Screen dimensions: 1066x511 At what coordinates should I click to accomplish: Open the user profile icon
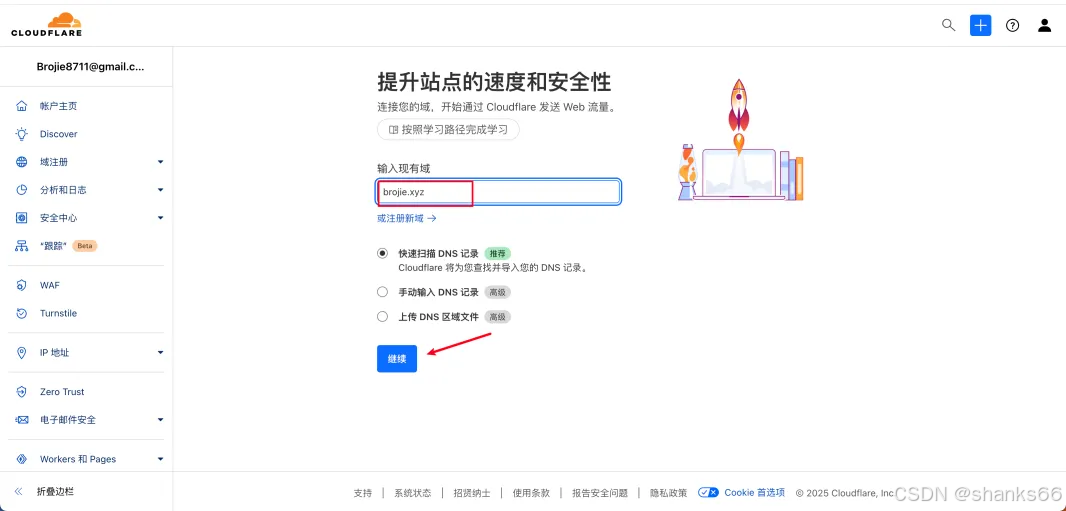point(1044,26)
